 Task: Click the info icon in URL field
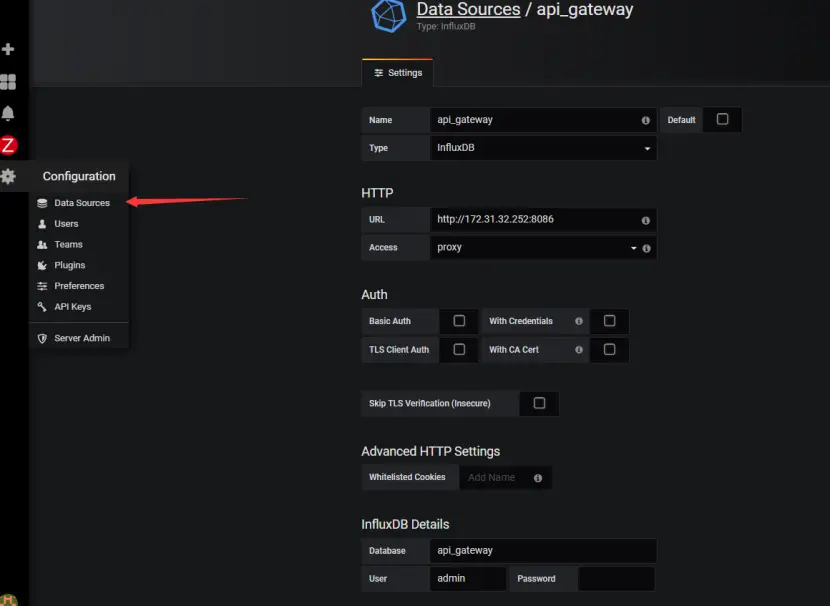(x=646, y=220)
